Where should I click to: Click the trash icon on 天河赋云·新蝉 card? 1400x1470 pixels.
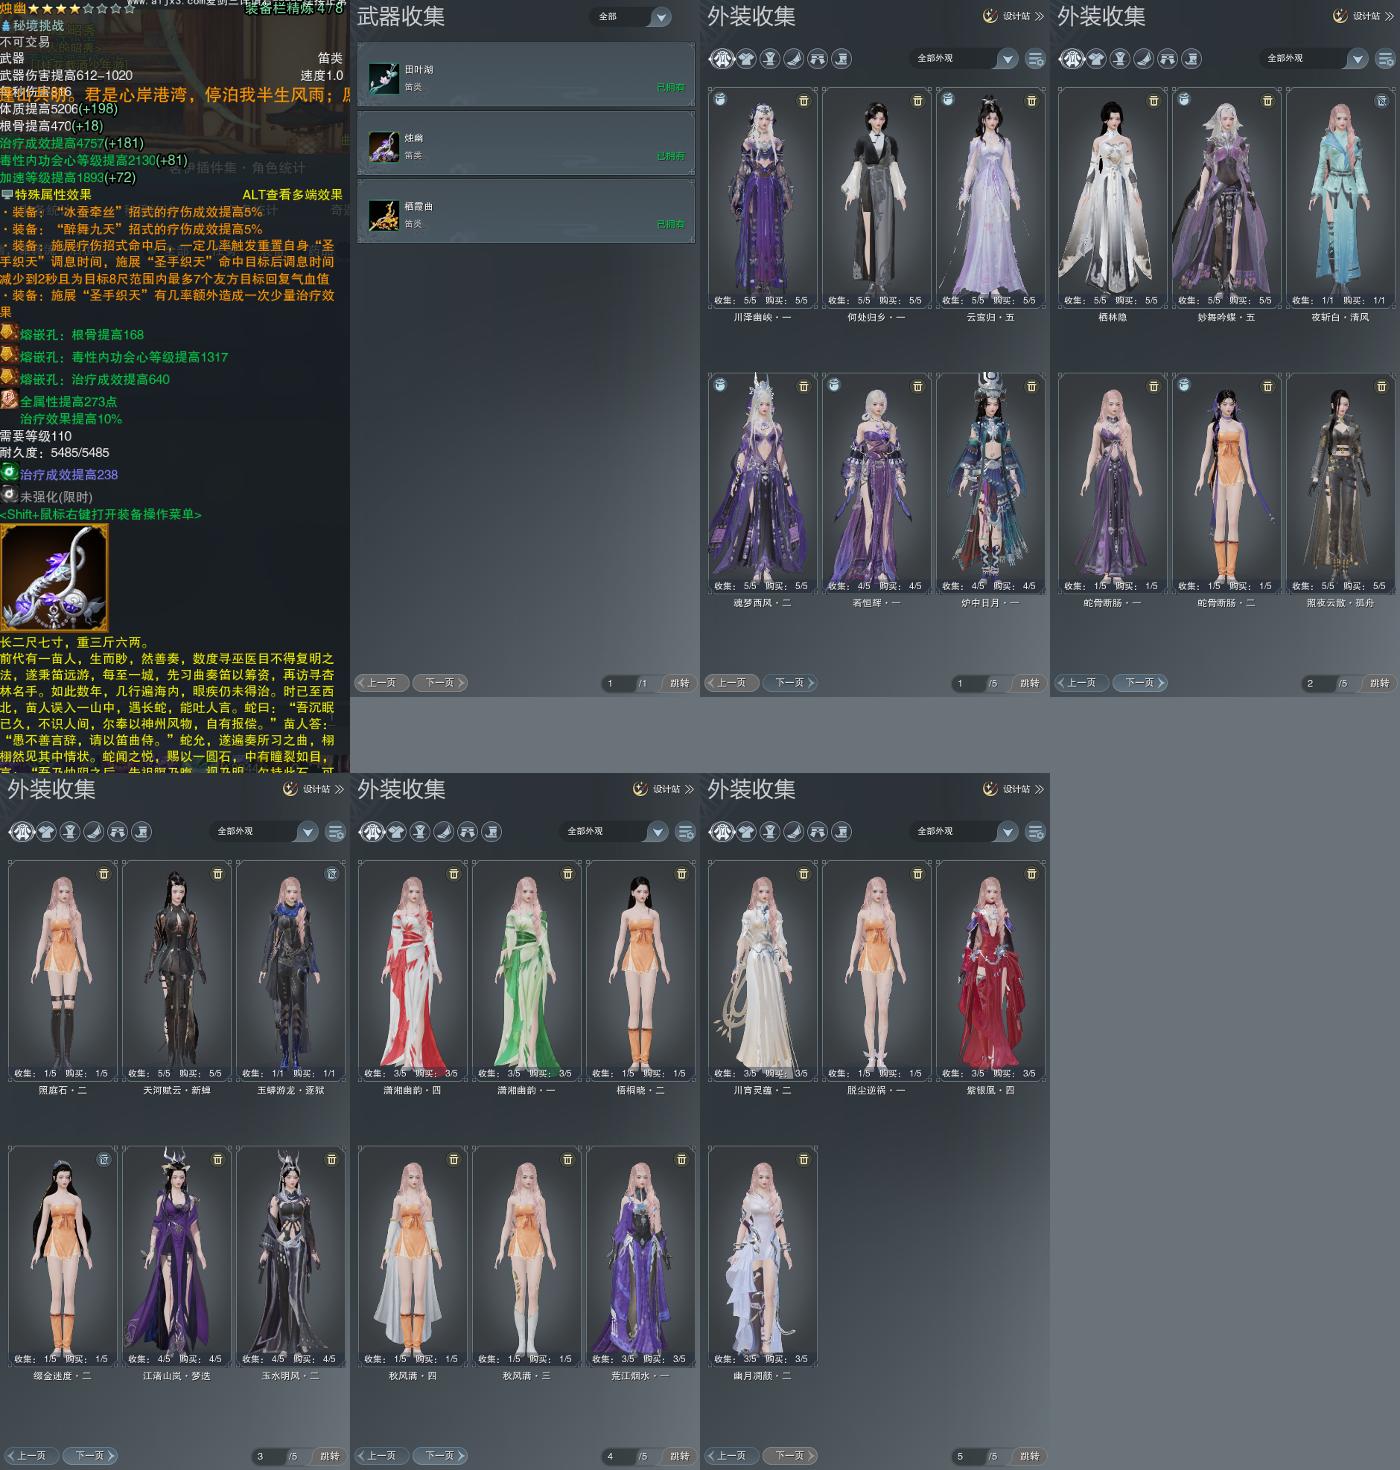(218, 874)
